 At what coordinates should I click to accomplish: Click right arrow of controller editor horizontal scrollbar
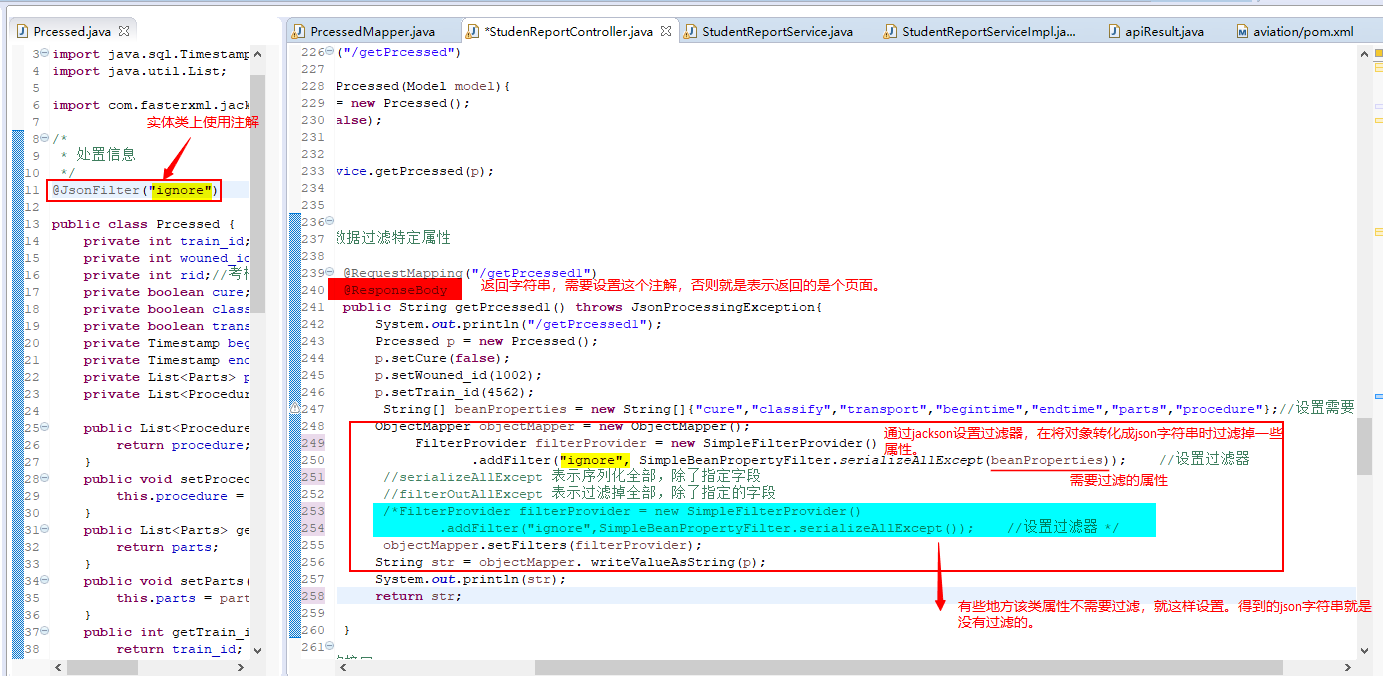1347,667
